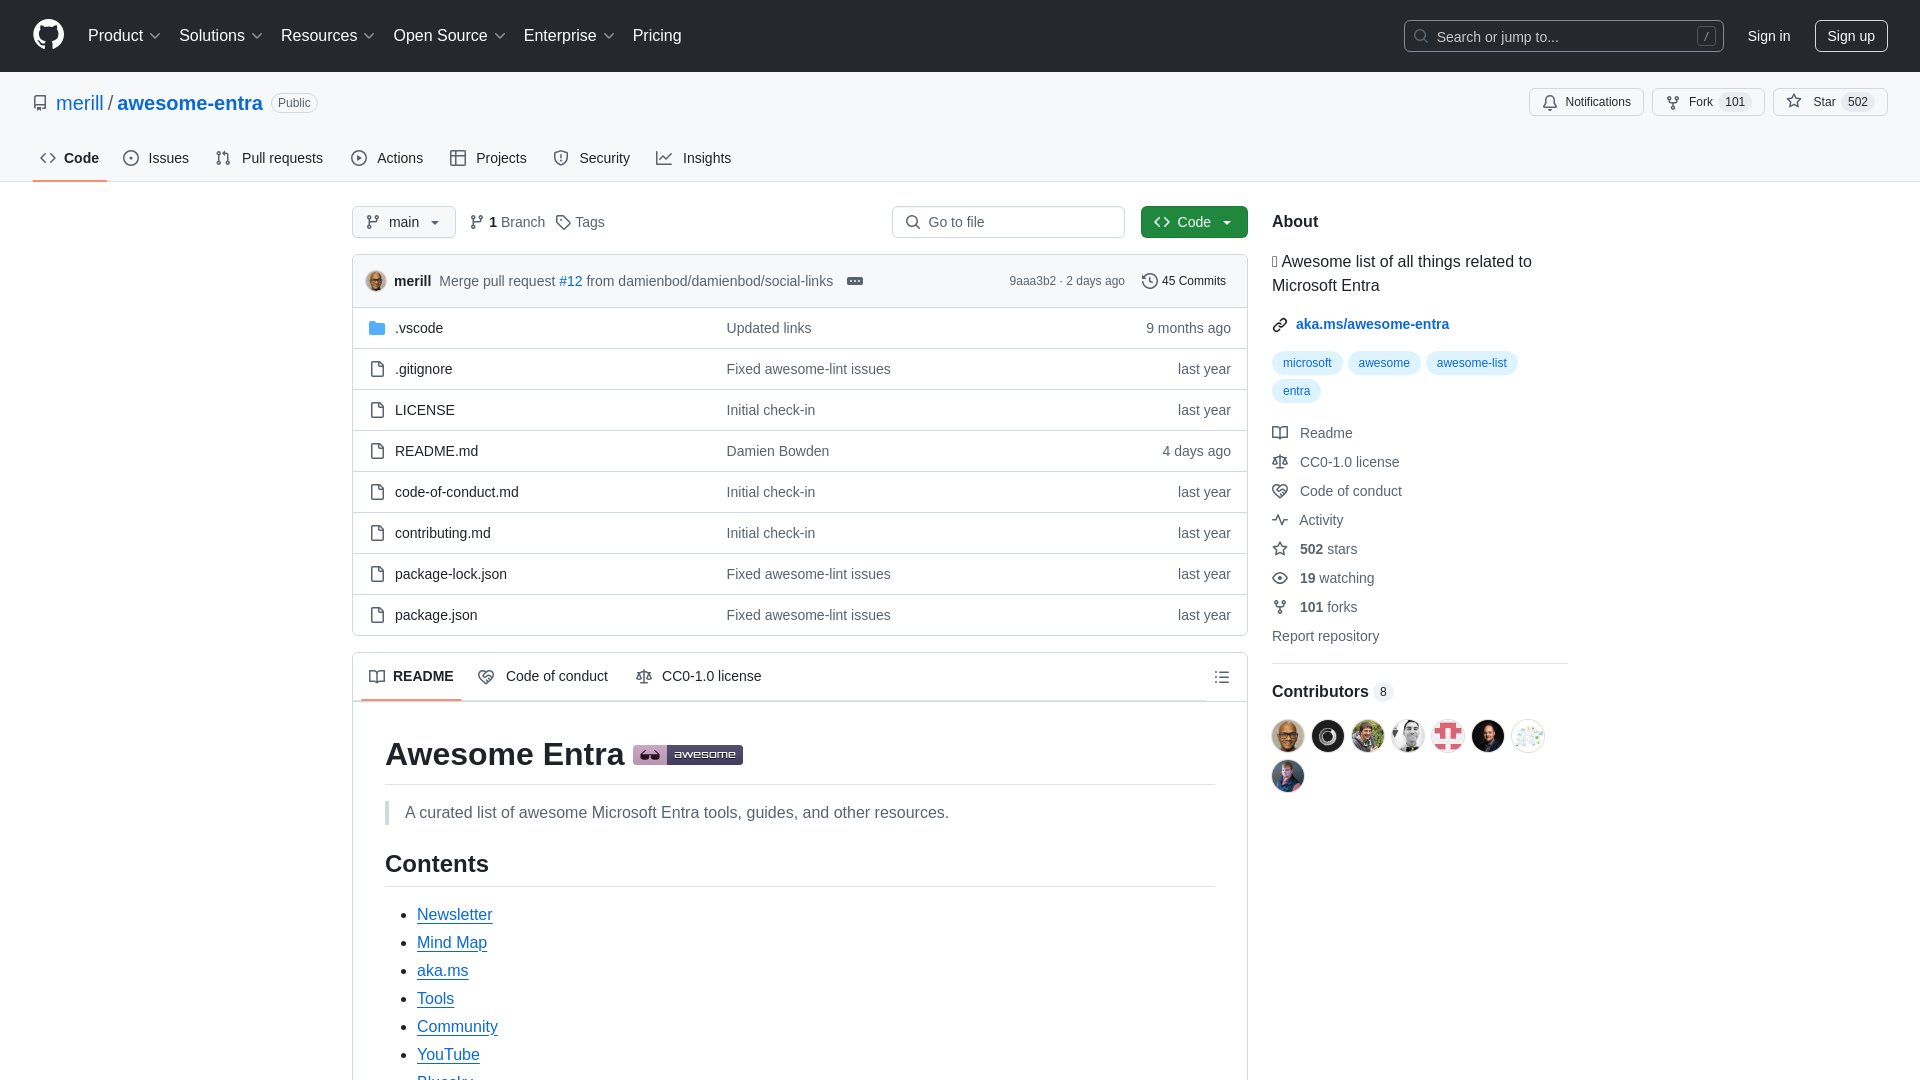The width and height of the screenshot is (1920, 1080).
Task: Open awesome-entra repository link
Action: pyautogui.click(x=190, y=103)
